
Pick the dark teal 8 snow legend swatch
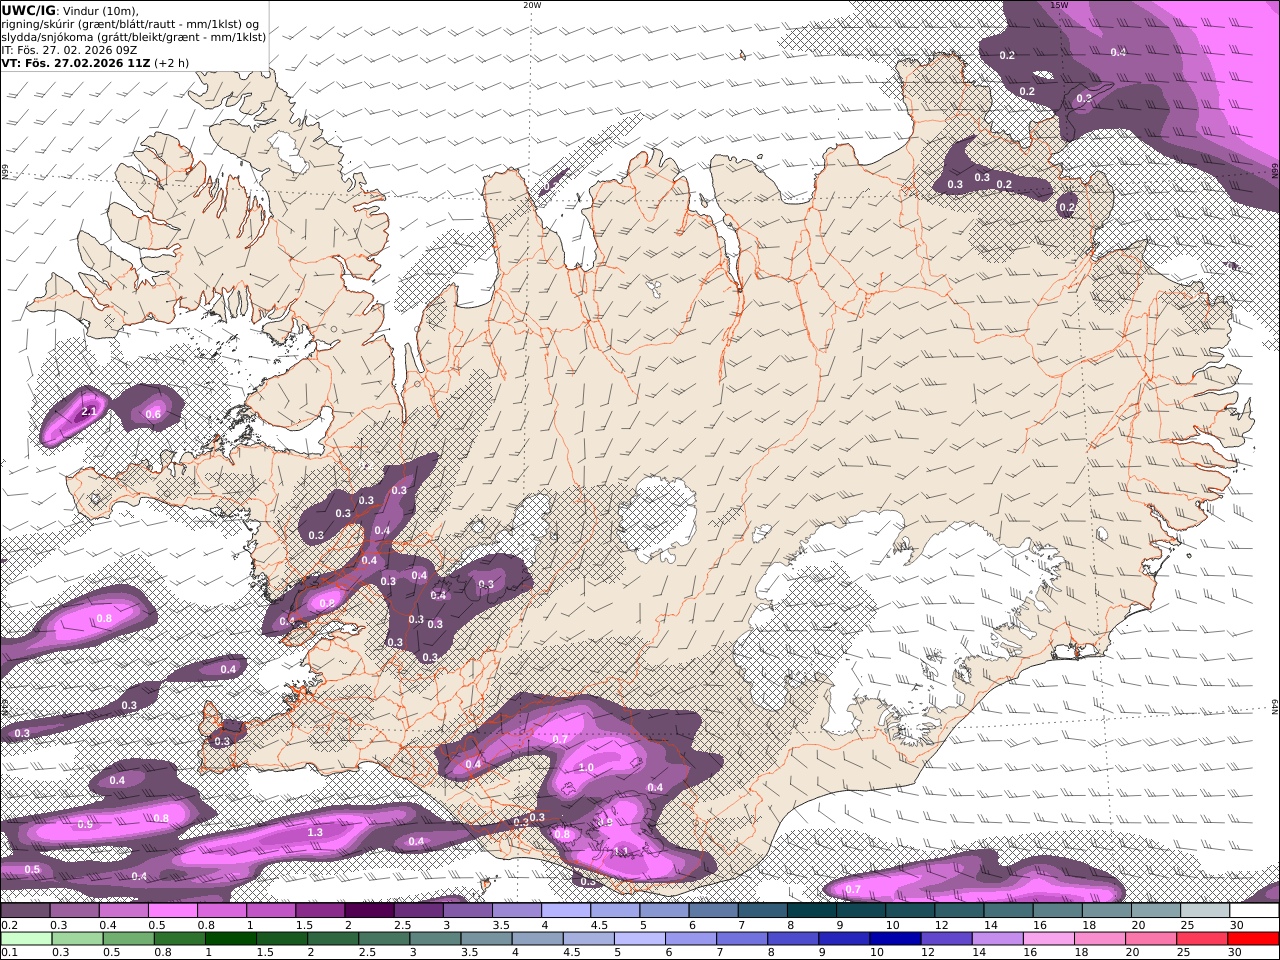pos(812,910)
